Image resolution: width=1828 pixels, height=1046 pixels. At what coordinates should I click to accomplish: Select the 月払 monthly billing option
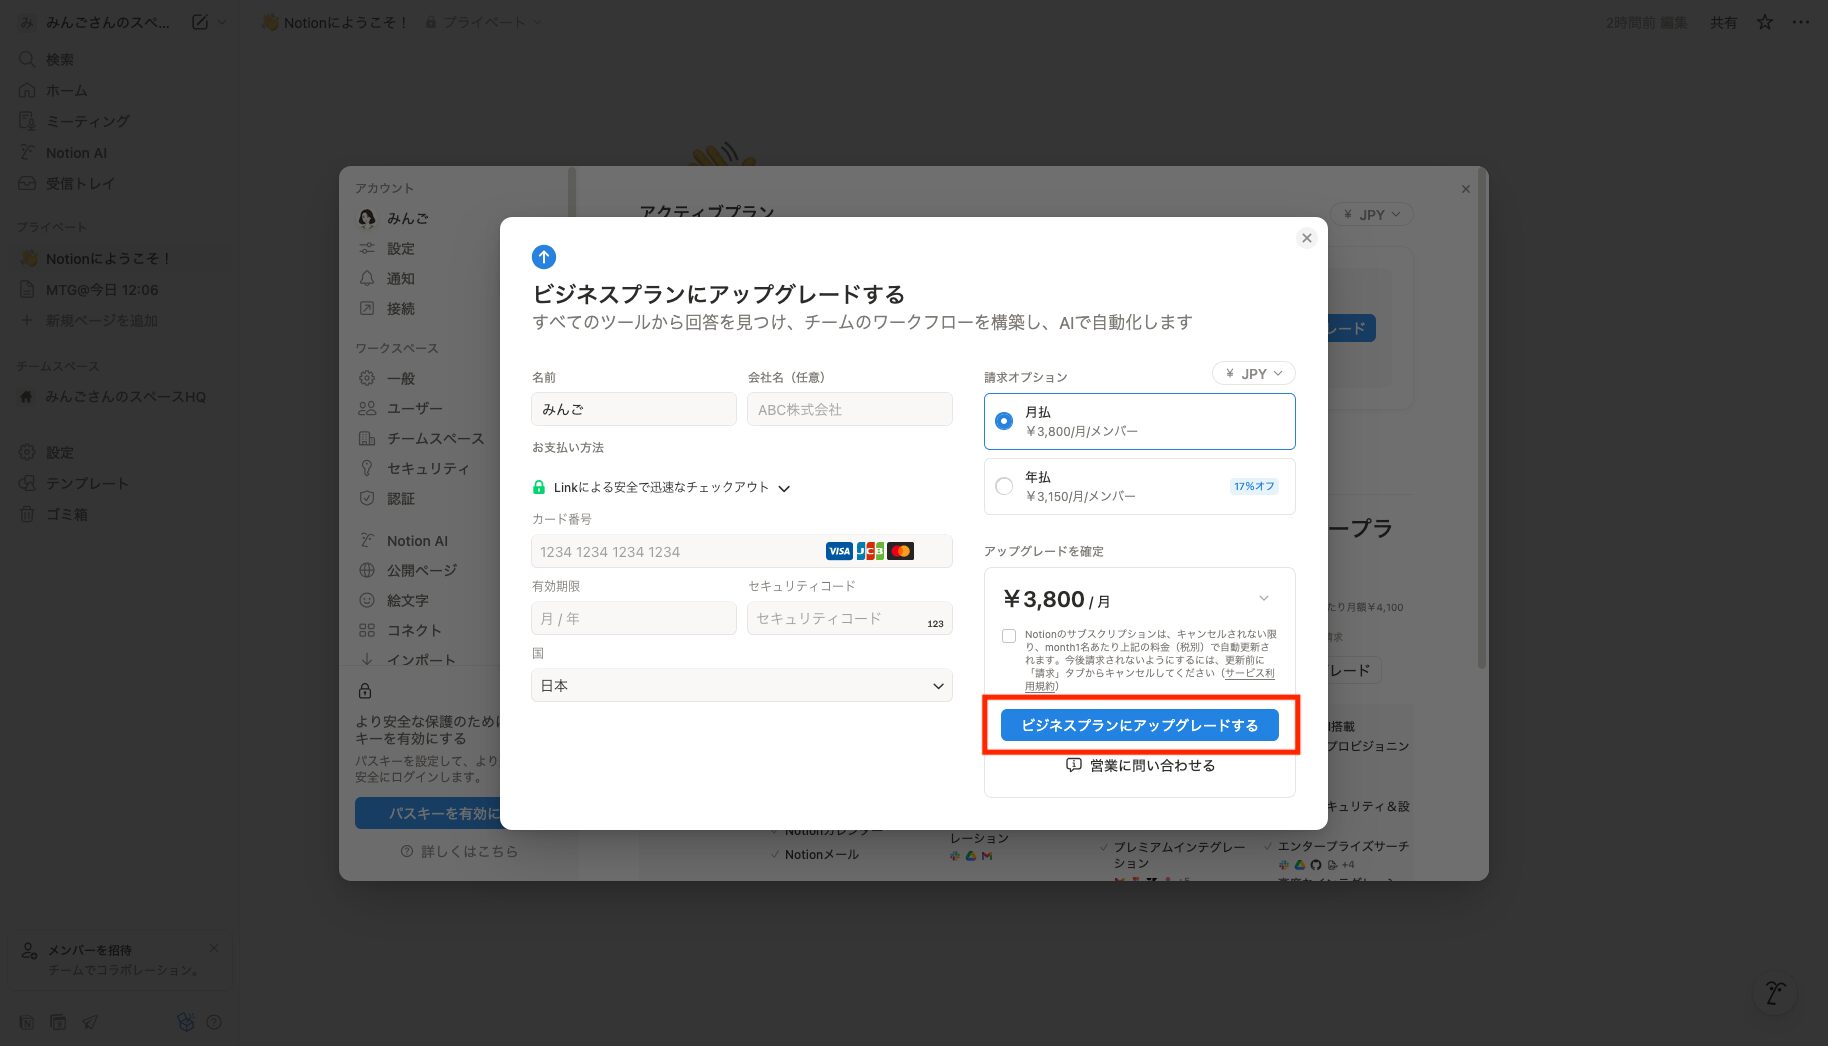point(1003,421)
